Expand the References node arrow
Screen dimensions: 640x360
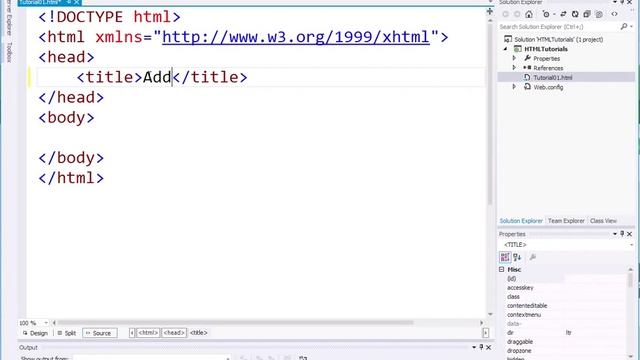tap(514, 68)
